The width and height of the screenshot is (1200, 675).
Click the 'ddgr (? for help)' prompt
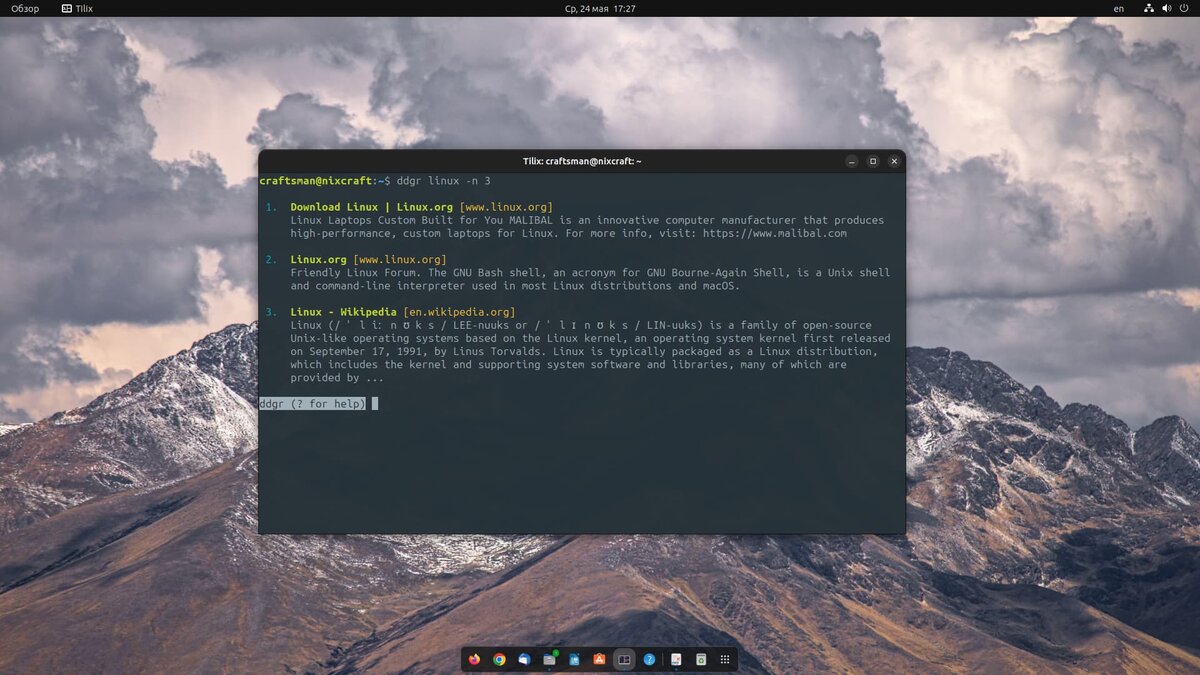tap(312, 403)
